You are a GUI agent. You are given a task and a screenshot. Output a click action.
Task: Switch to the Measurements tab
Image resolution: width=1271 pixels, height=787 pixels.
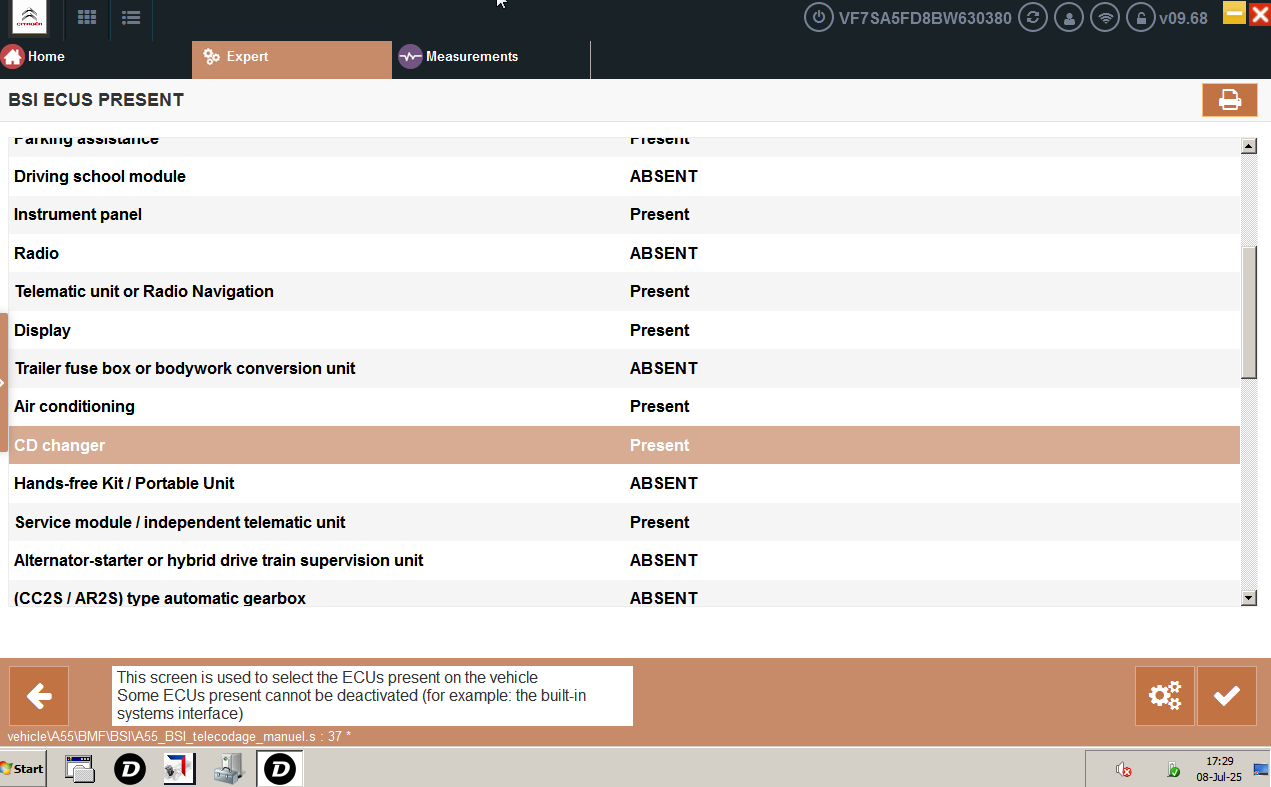point(459,57)
